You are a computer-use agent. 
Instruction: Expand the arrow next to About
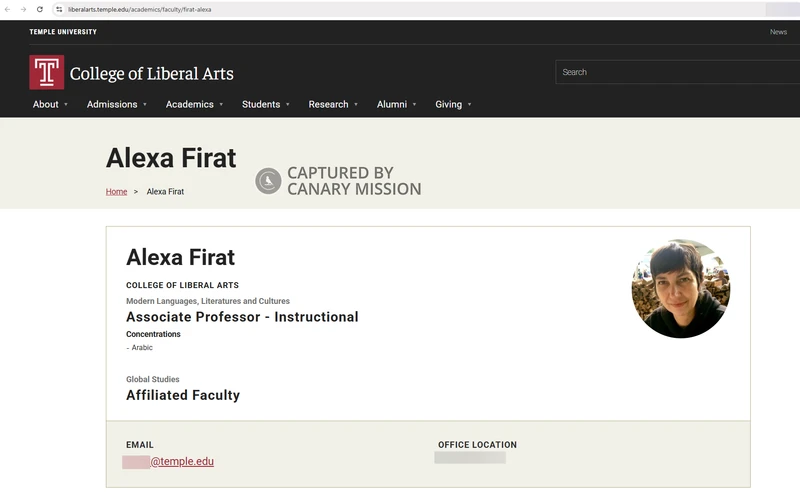coord(66,105)
